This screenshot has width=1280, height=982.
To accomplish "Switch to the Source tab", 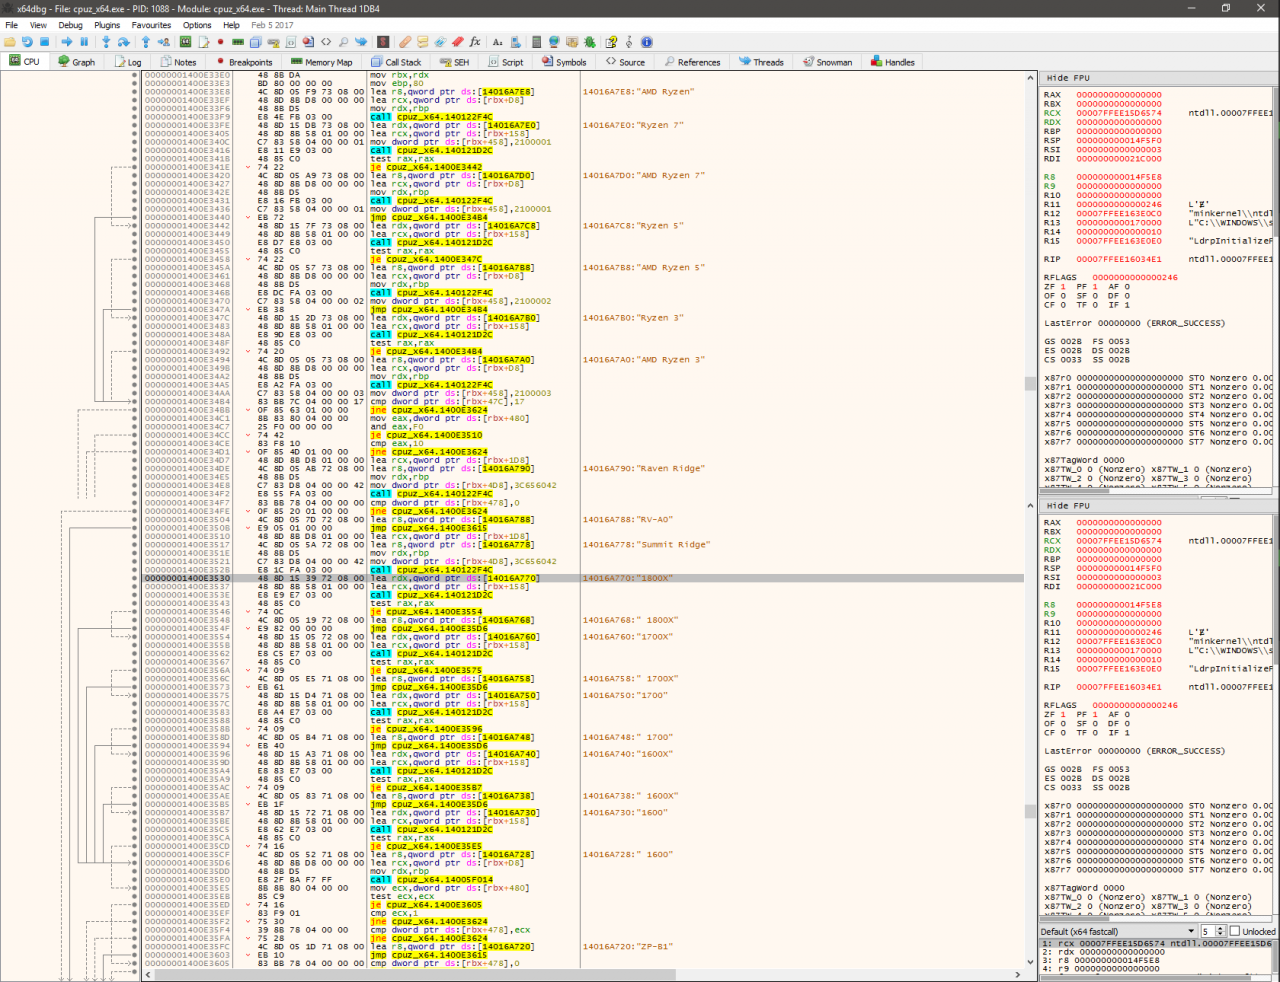I will pos(626,62).
